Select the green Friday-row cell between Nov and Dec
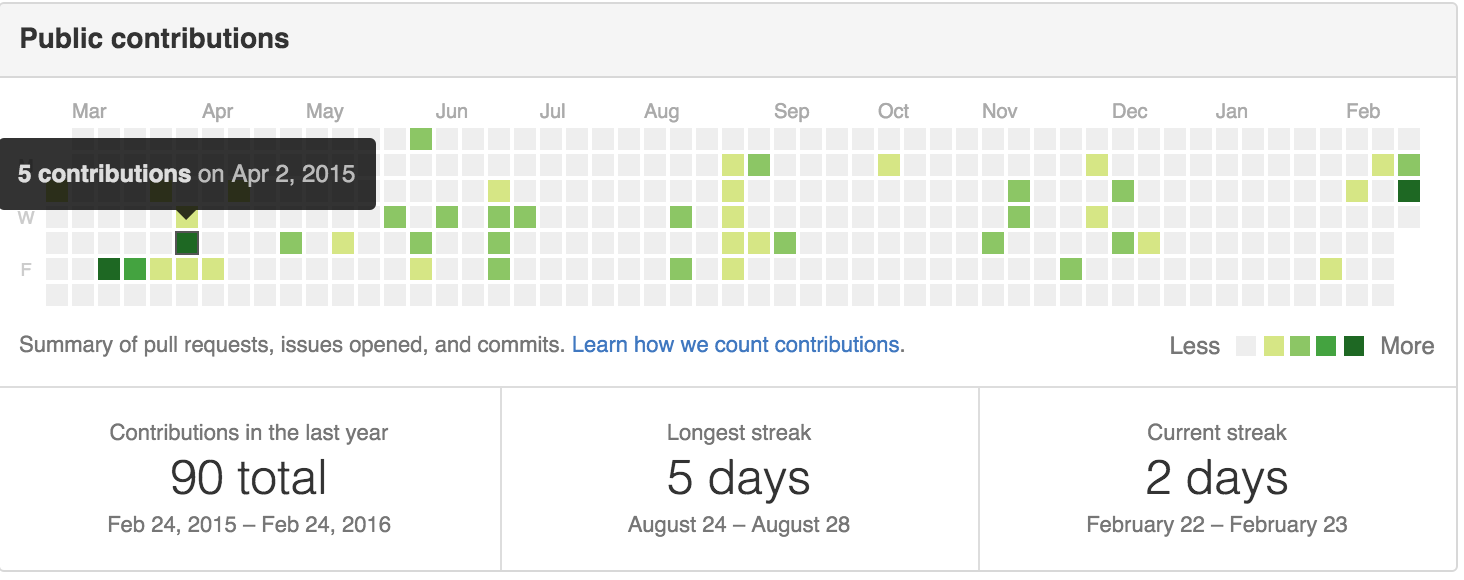This screenshot has height=580, width=1464. pos(1071,269)
